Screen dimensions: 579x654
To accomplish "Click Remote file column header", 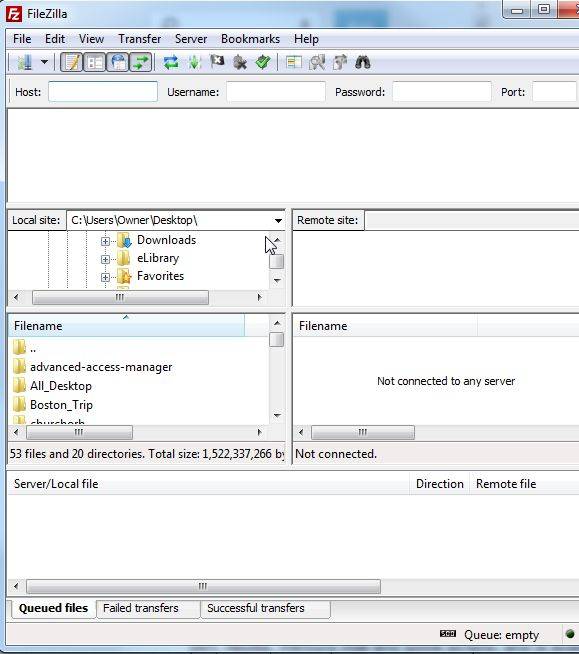I will pos(524,484).
